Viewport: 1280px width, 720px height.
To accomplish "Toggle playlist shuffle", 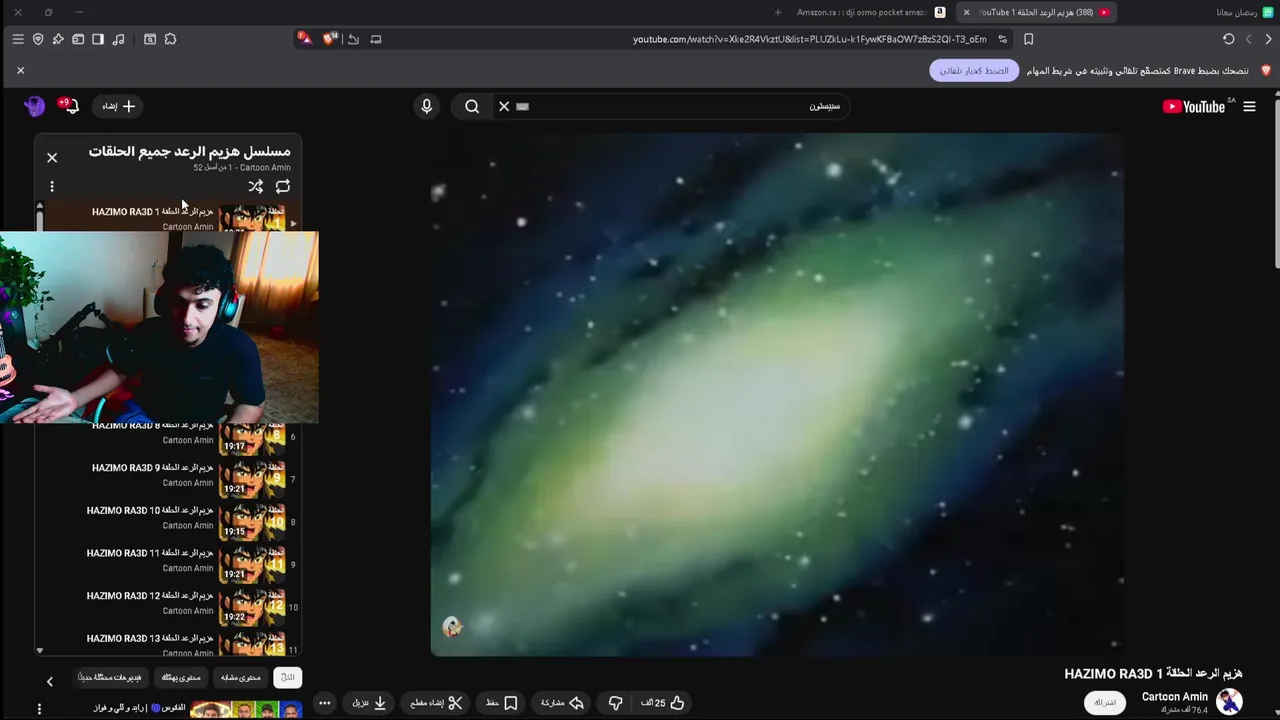I will click(256, 186).
